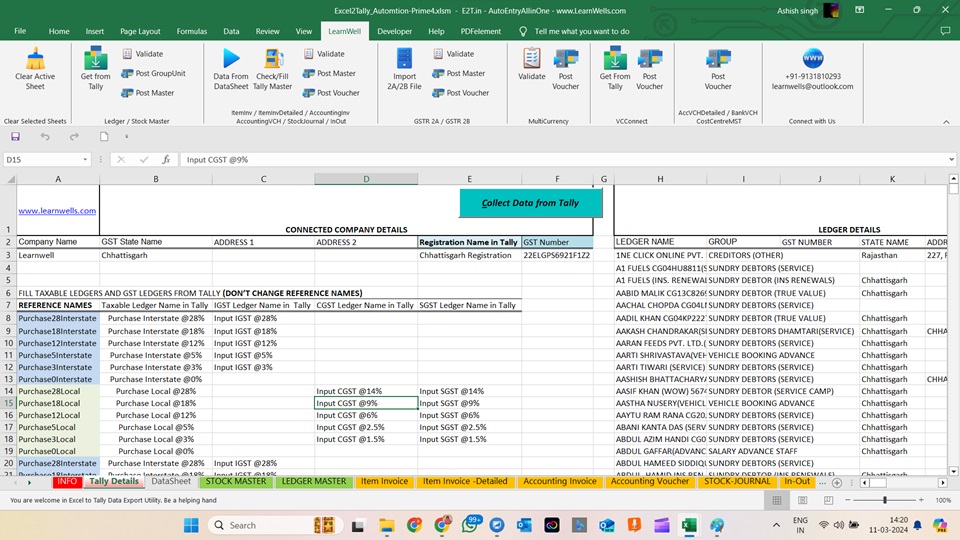Click the Clear Active Sheet broom icon
The image size is (960, 540).
pyautogui.click(x=35, y=59)
